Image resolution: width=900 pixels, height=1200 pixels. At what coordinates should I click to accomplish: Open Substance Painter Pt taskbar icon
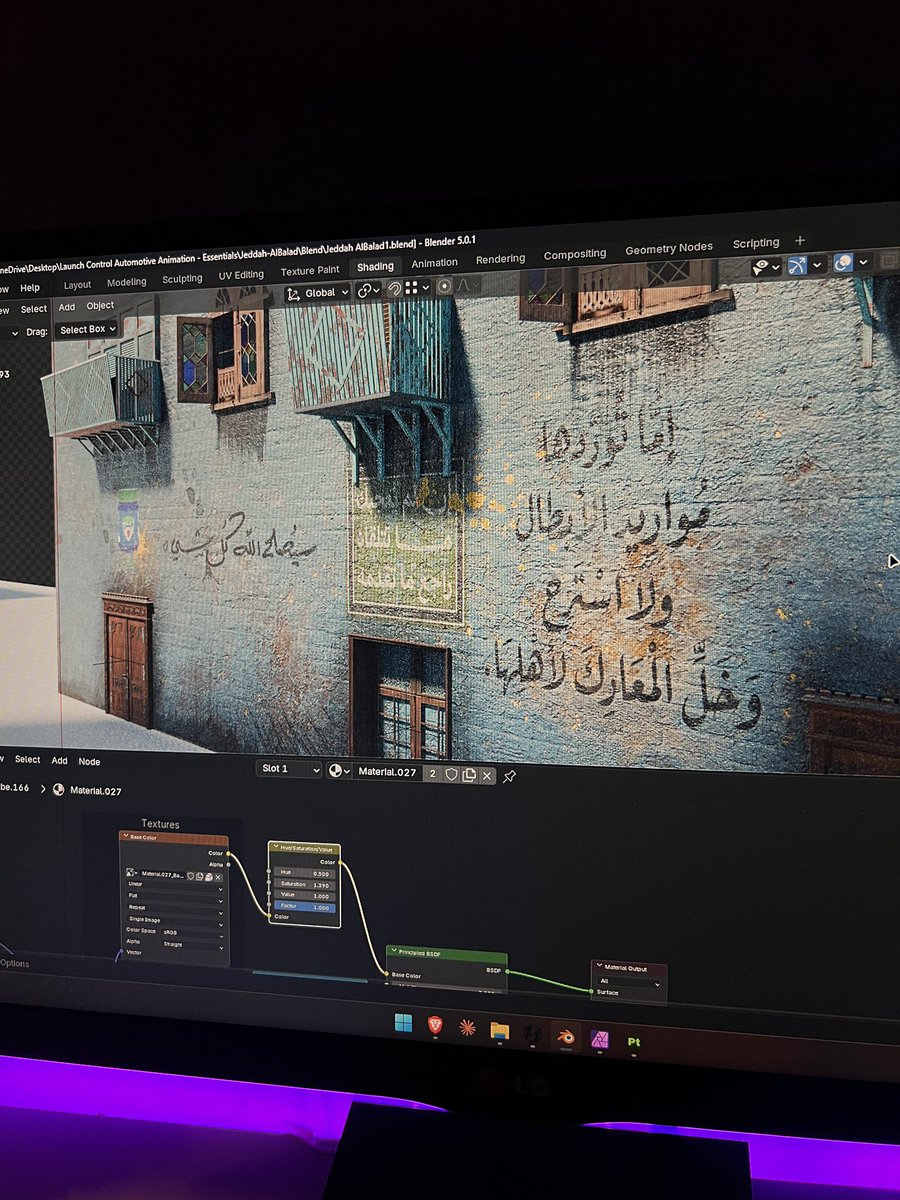point(633,1041)
